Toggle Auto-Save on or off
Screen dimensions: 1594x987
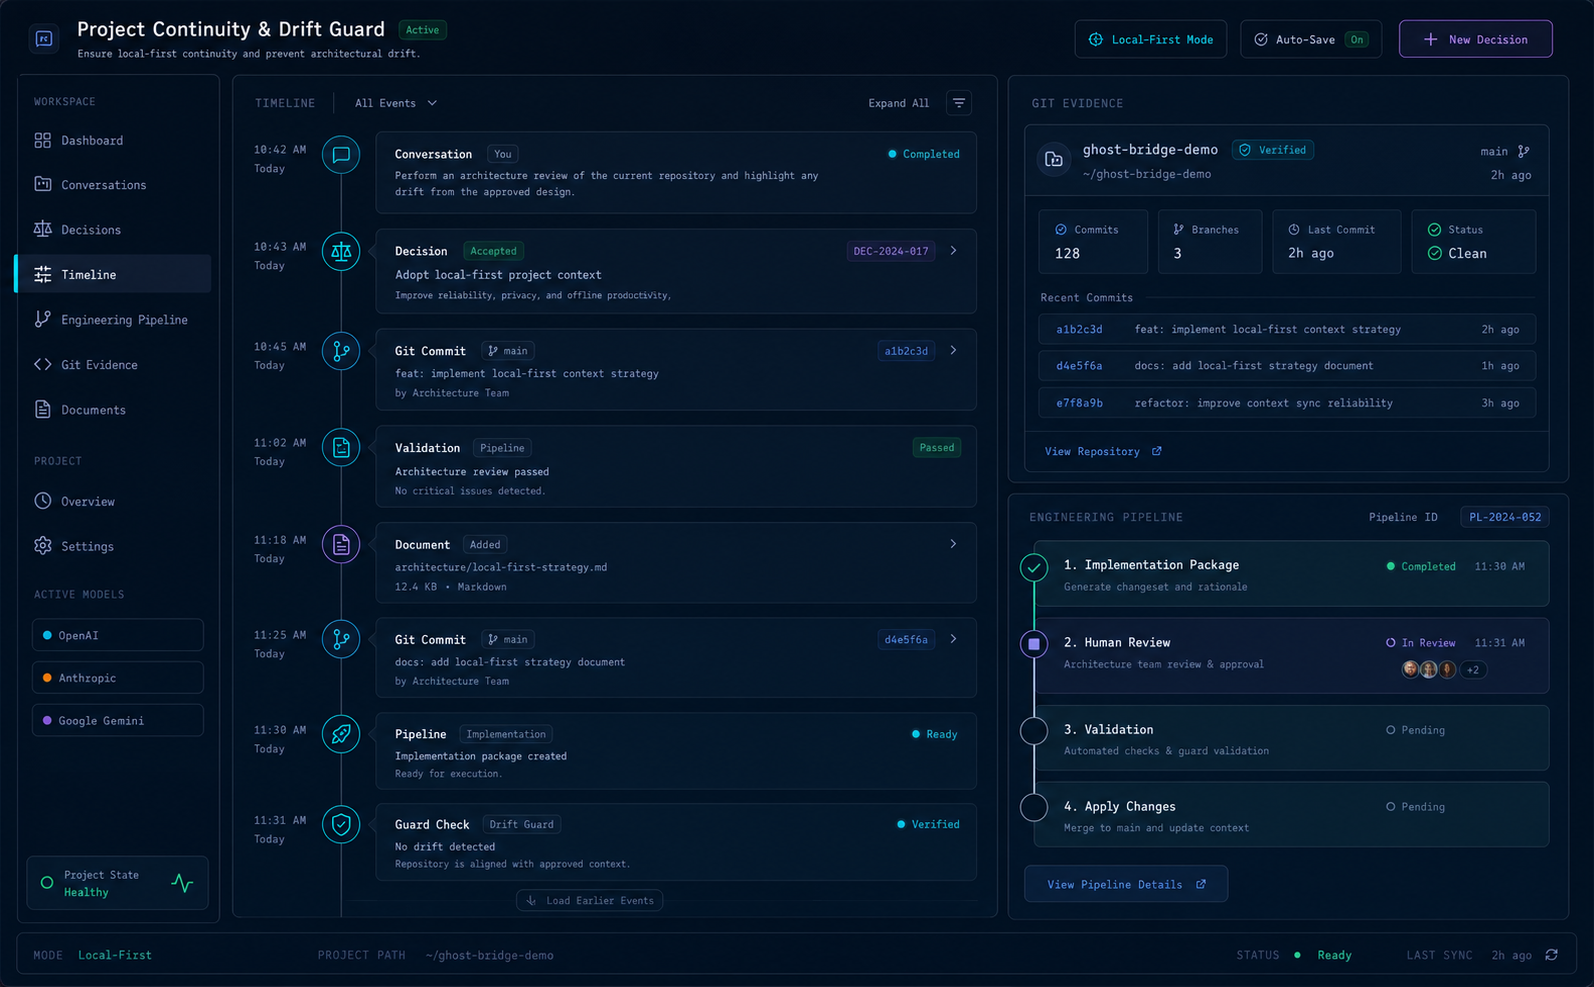pos(1311,39)
